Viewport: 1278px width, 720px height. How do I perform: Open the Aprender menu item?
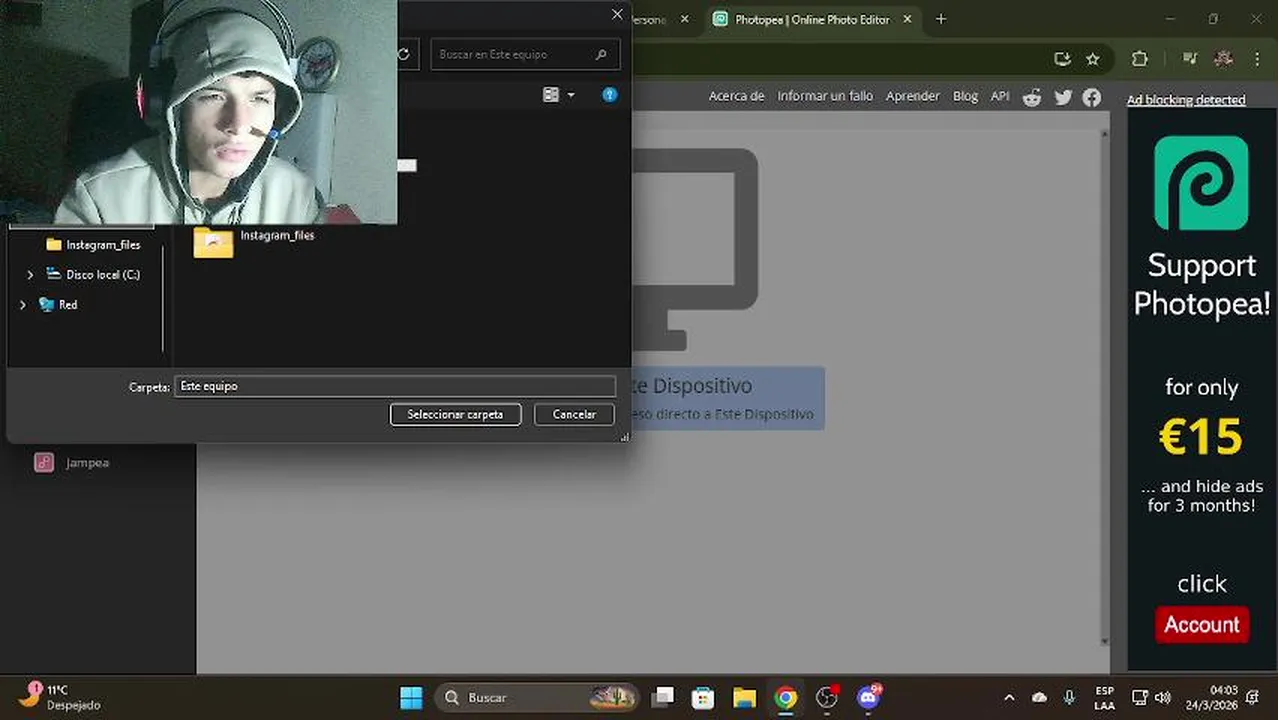pos(912,96)
